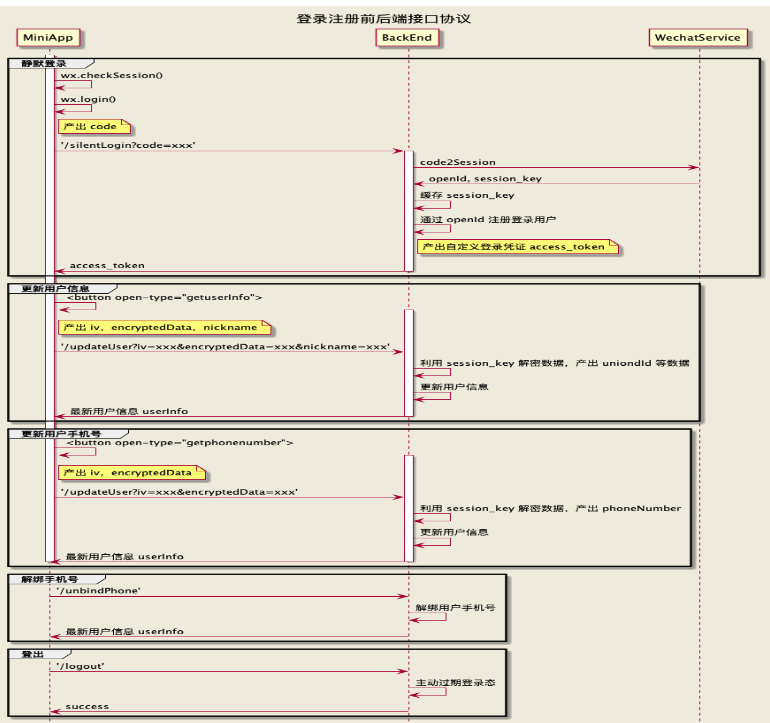This screenshot has height=723, width=770.
Task: Select the yellow note 产出 code
Action: pyautogui.click(x=94, y=126)
